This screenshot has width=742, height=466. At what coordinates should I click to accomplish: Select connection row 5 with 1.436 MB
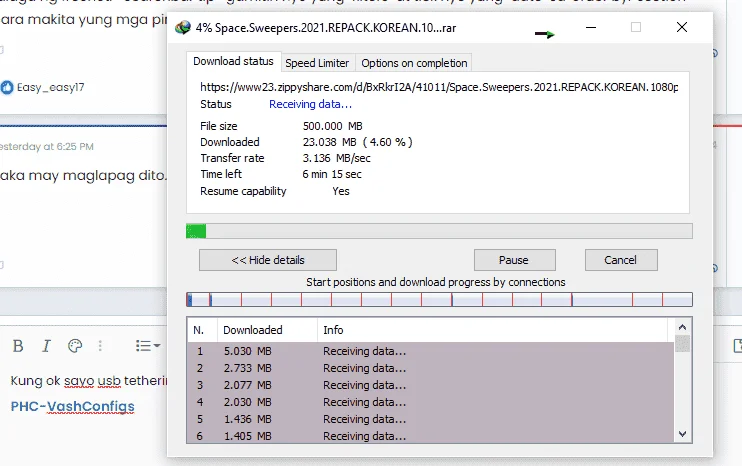[x=431, y=419]
